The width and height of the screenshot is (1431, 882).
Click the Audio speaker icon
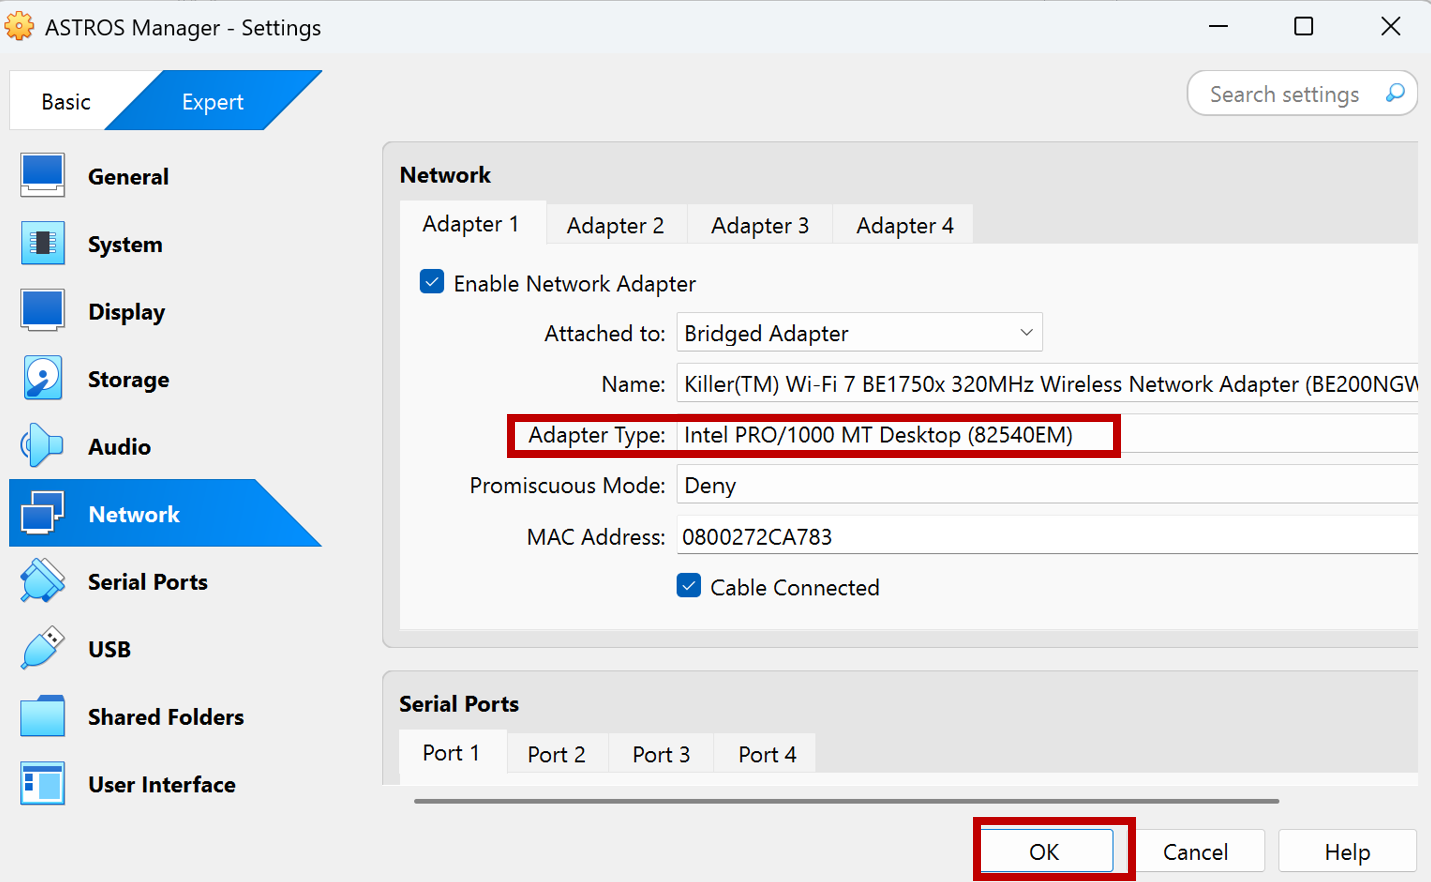click(x=42, y=446)
